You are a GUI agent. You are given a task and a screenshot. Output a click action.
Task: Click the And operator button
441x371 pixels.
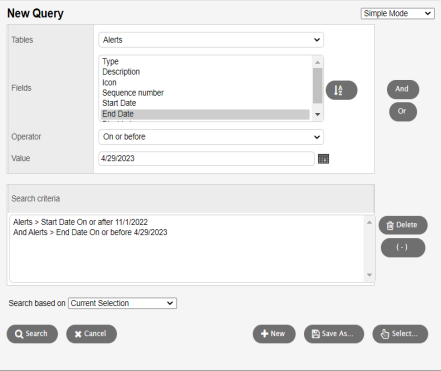pos(403,89)
